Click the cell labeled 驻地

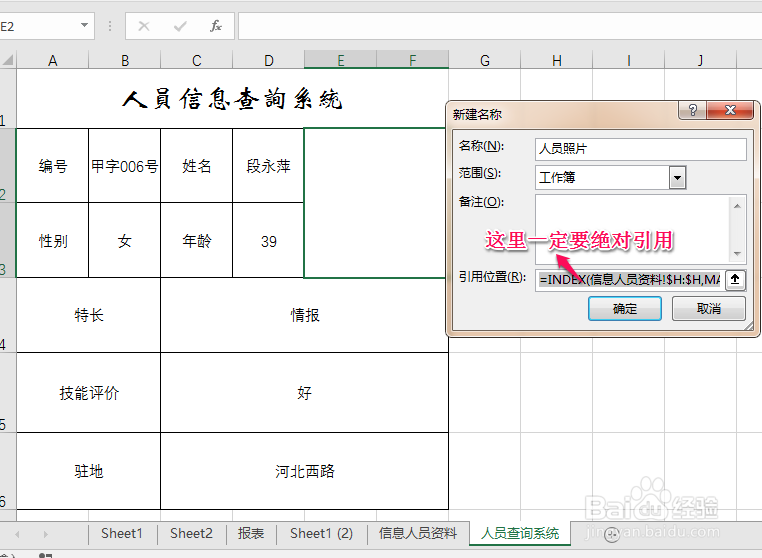[89, 471]
